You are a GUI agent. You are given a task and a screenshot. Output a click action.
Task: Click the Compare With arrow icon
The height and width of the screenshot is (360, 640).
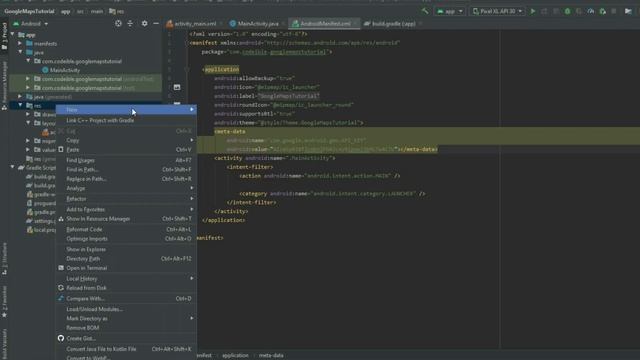(61, 298)
